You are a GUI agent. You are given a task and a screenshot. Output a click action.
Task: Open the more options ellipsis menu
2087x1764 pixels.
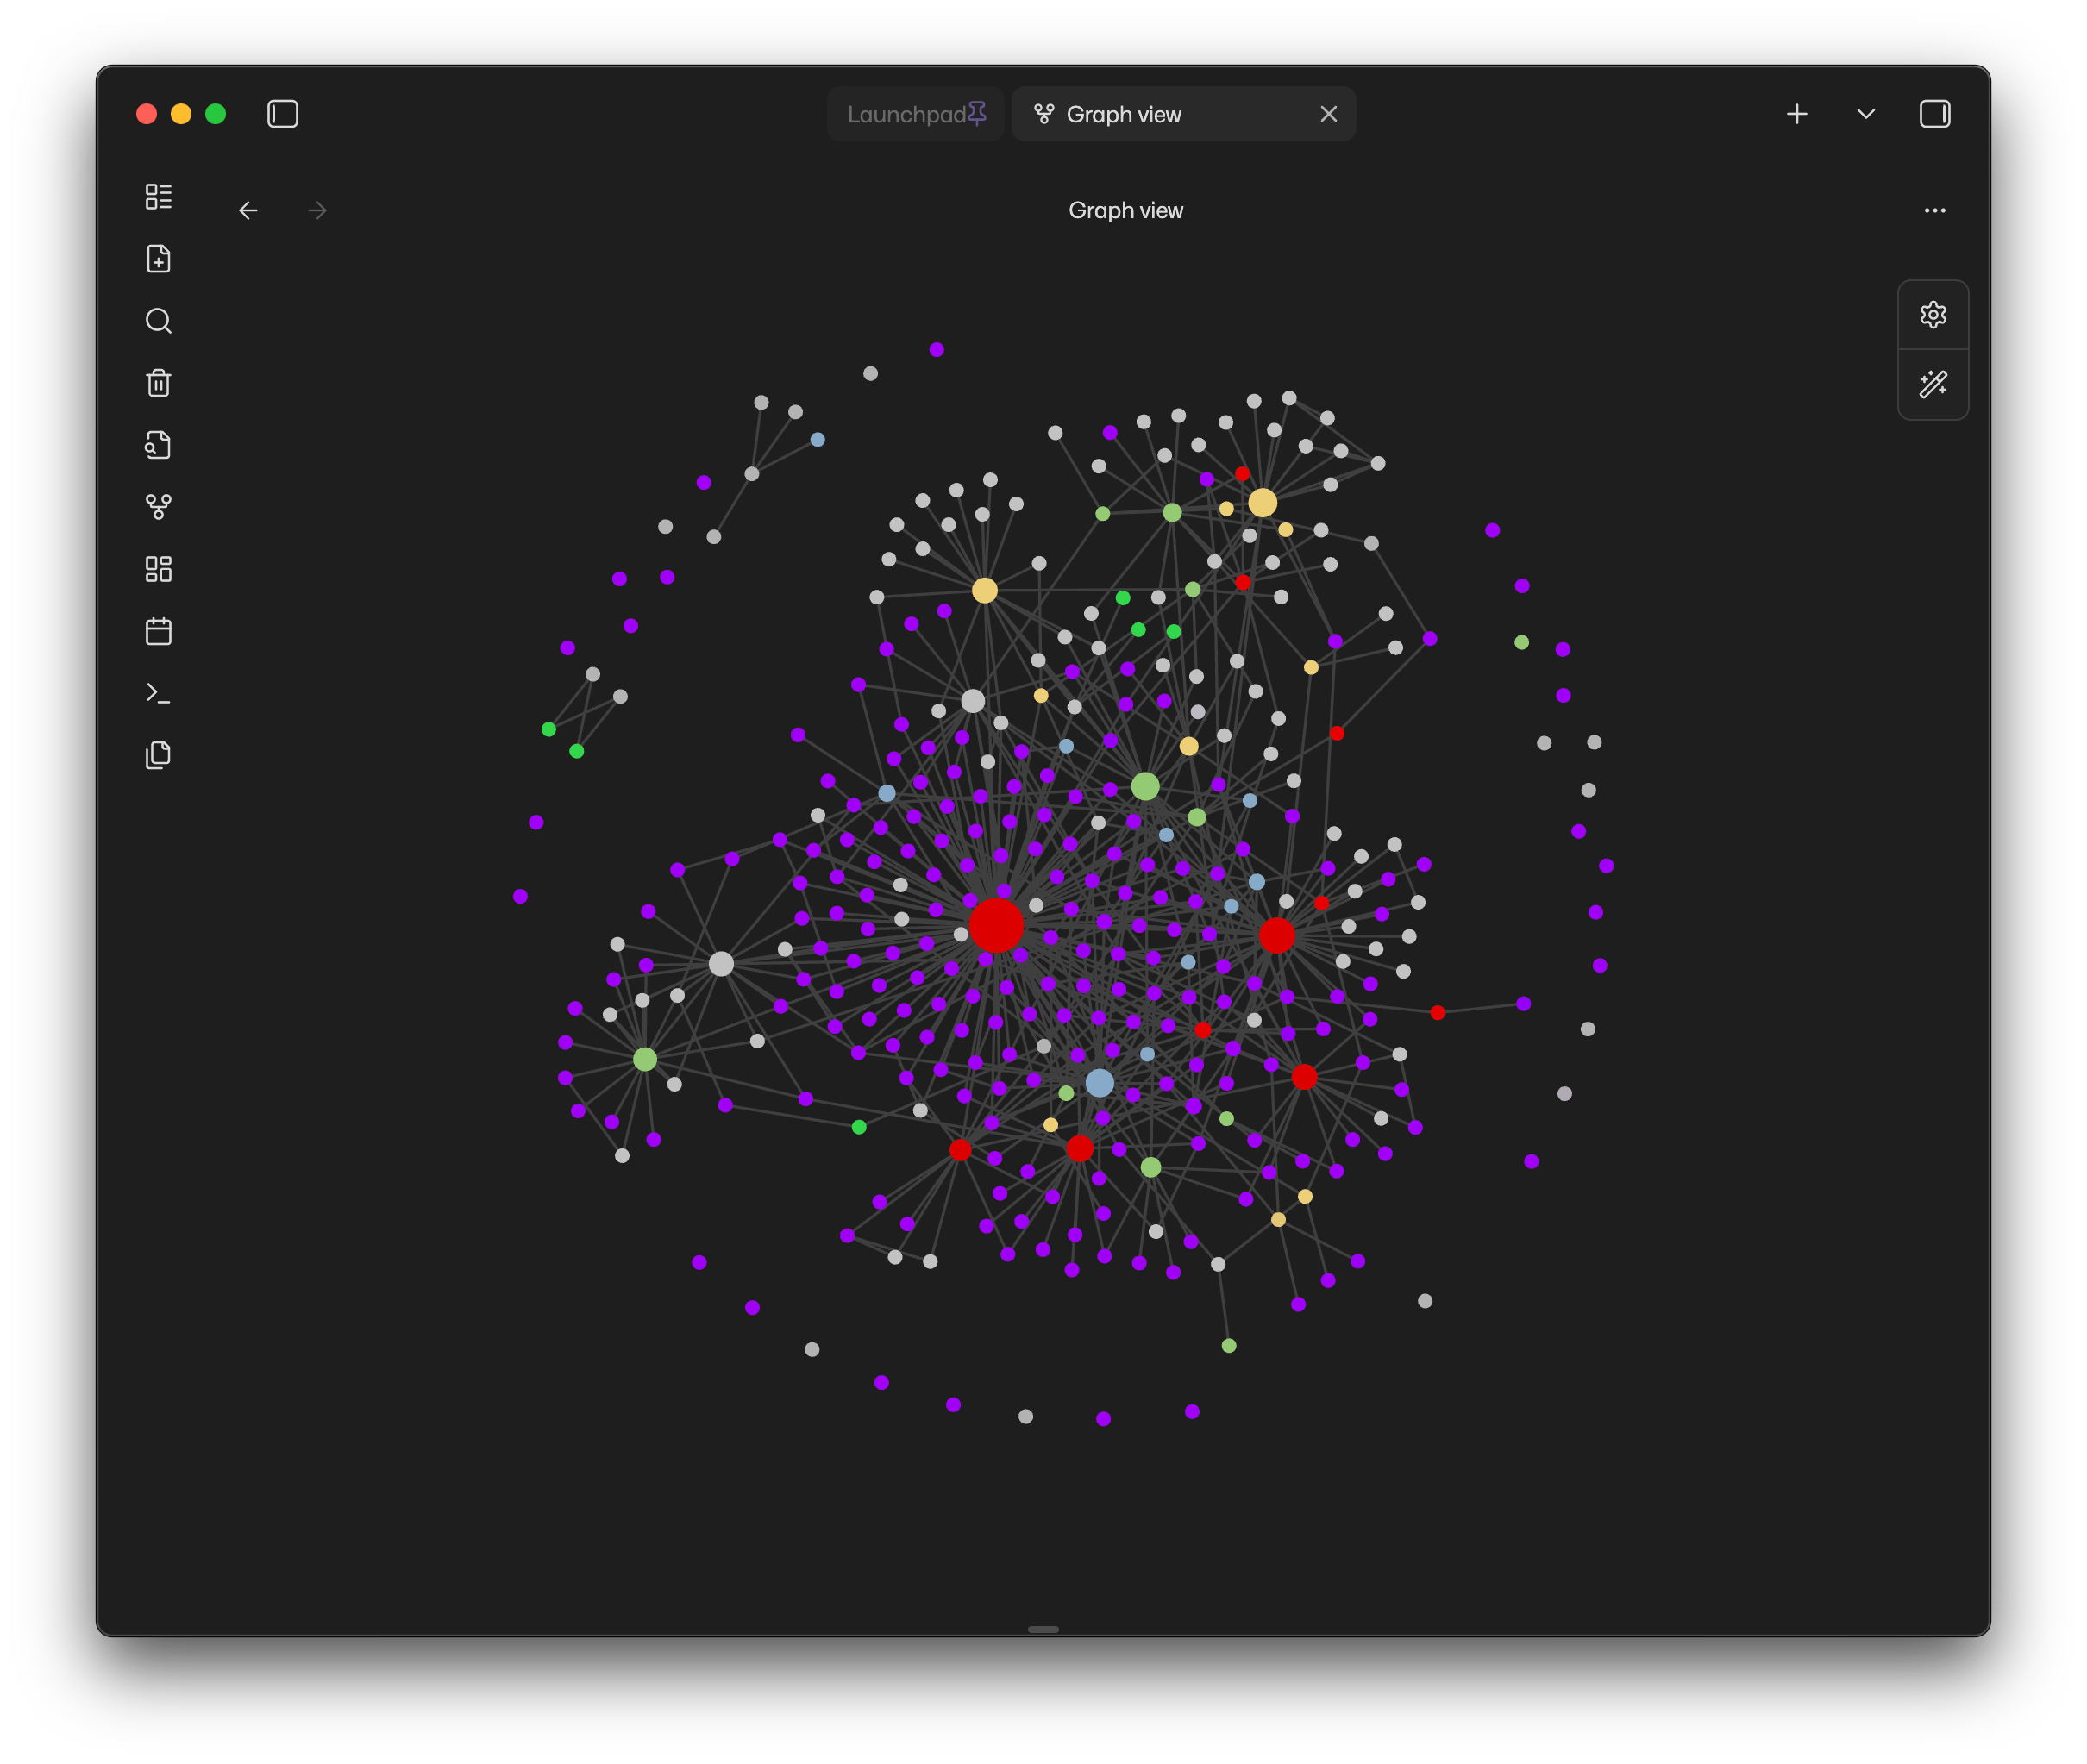tap(1934, 210)
